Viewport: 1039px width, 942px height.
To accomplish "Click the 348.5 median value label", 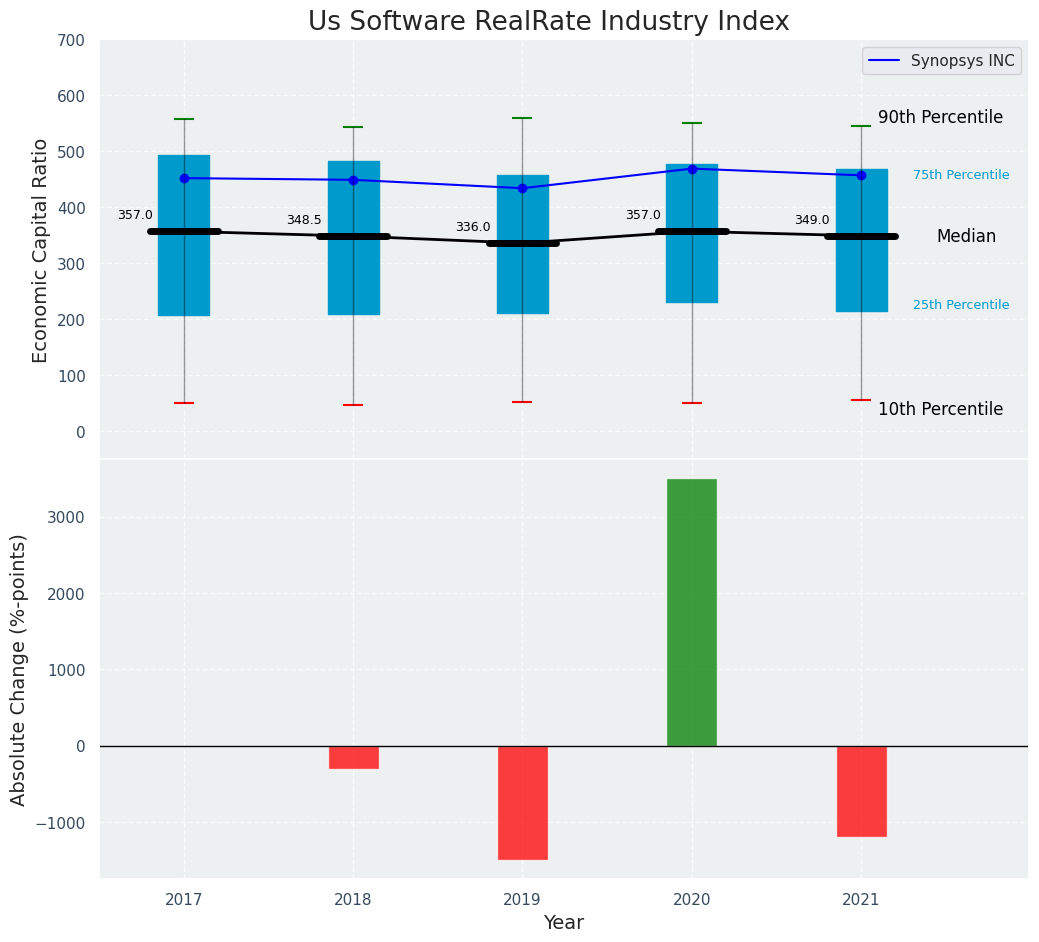I will [x=304, y=220].
